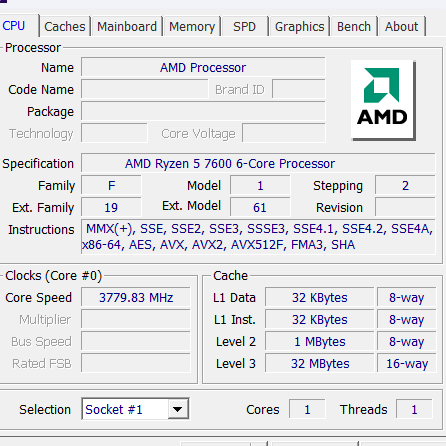Image resolution: width=446 pixels, height=446 pixels.
Task: Click the empty Rated FSB field
Action: click(x=136, y=363)
